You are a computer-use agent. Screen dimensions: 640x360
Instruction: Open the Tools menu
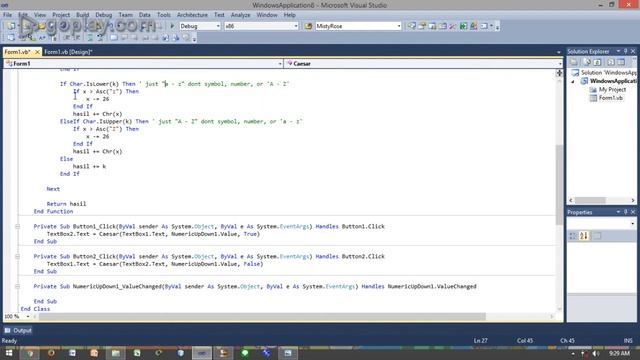tap(164, 15)
